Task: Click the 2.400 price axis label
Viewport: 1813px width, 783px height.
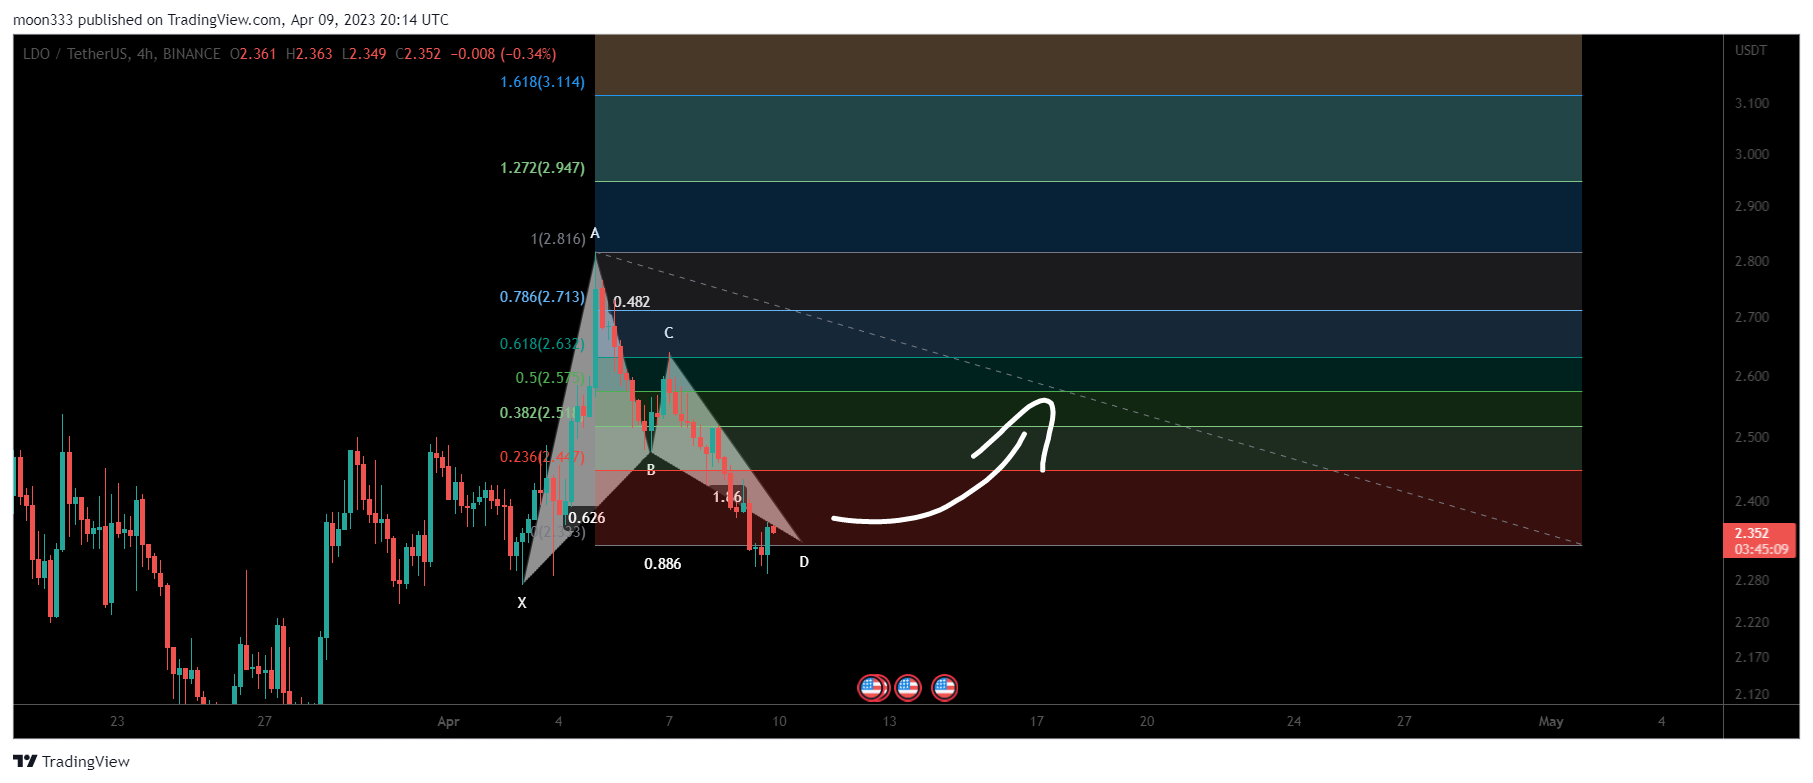Action: pyautogui.click(x=1751, y=501)
